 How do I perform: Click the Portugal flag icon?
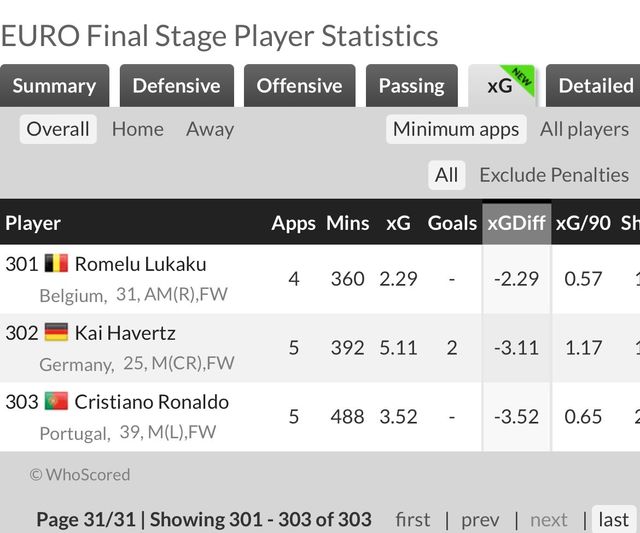(x=56, y=402)
